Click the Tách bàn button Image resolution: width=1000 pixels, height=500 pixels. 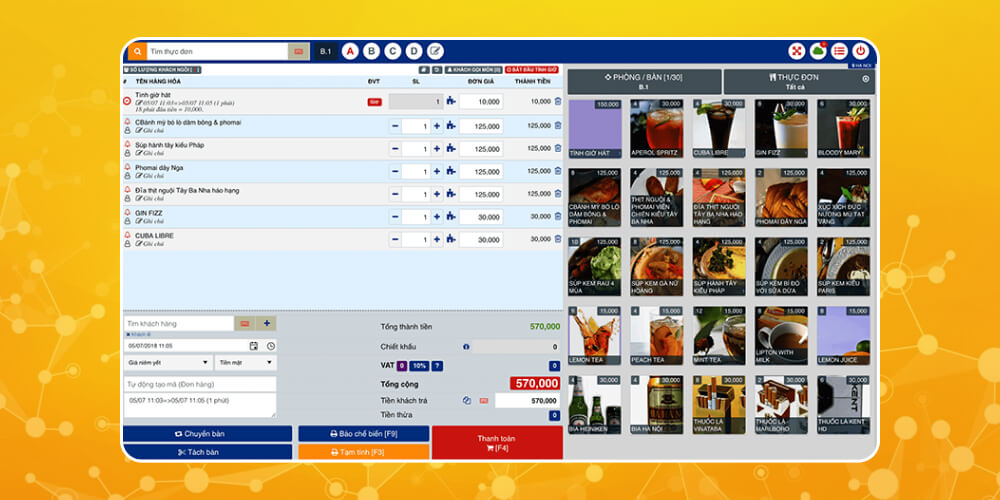click(x=207, y=452)
